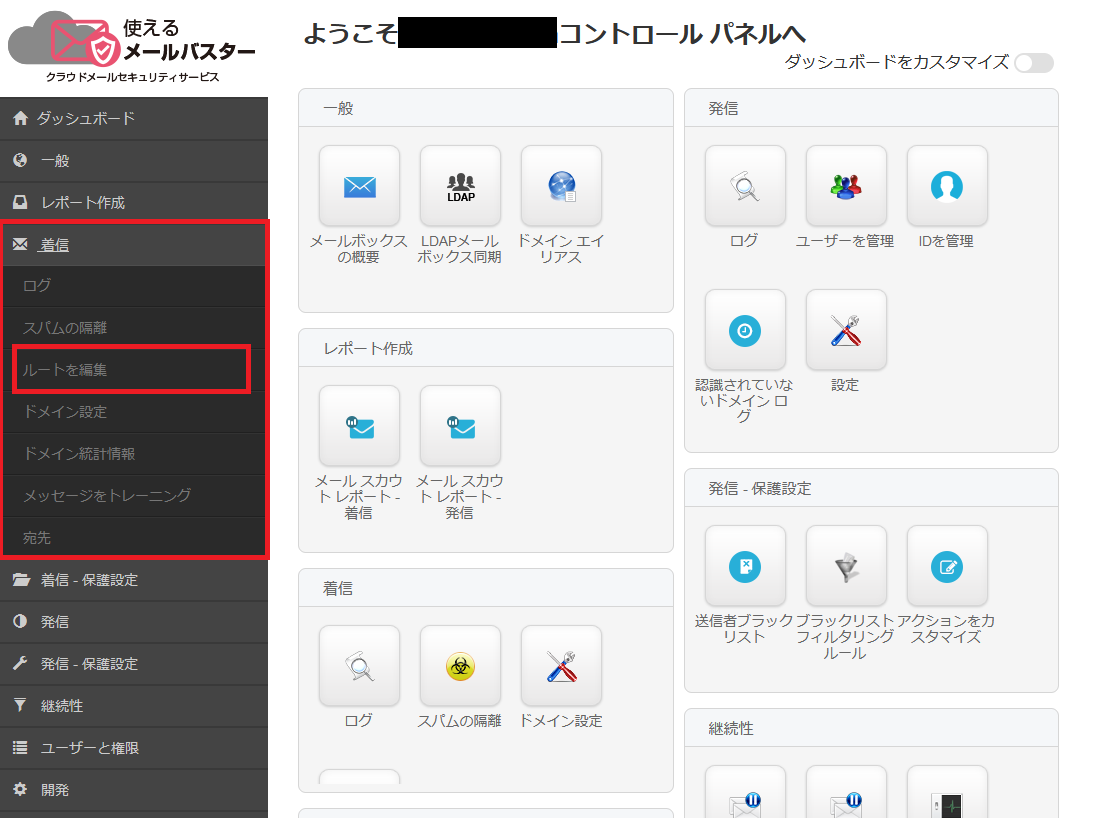The height and width of the screenshot is (818, 1098).
Task: Open ブラックリスト フィルタリング ルール icon
Action: click(846, 566)
